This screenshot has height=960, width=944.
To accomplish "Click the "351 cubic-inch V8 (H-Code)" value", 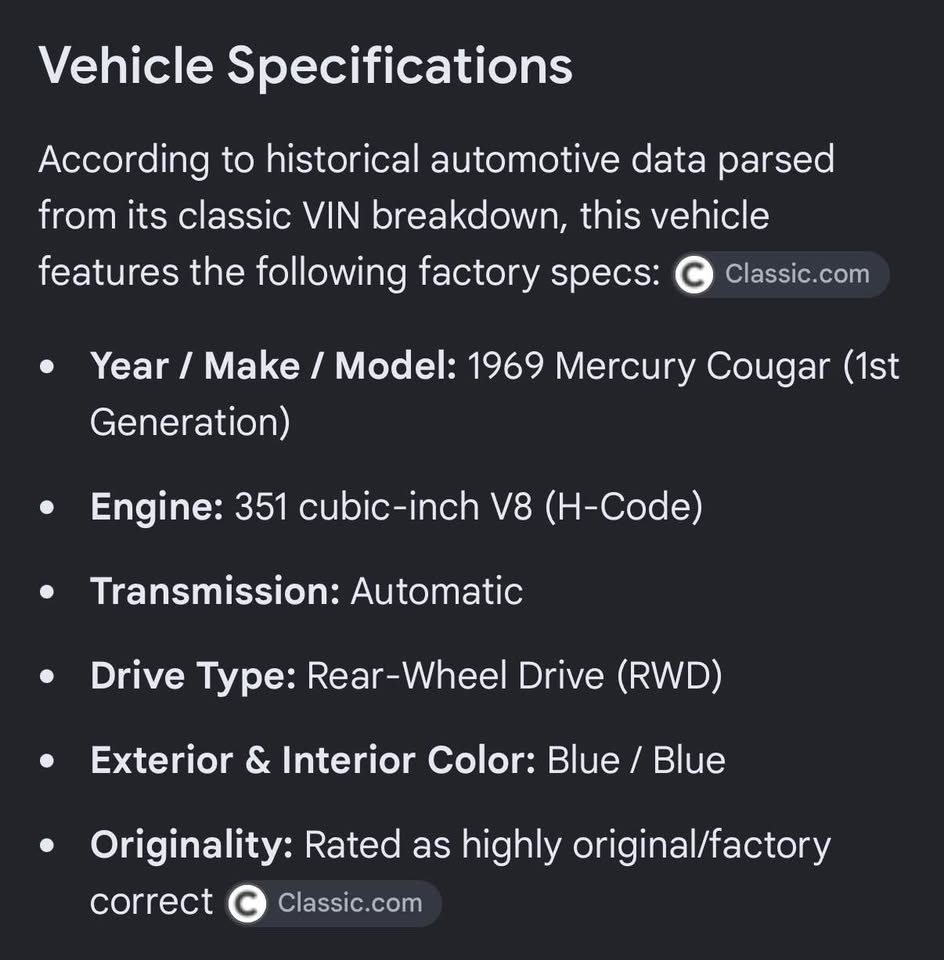I will click(469, 507).
